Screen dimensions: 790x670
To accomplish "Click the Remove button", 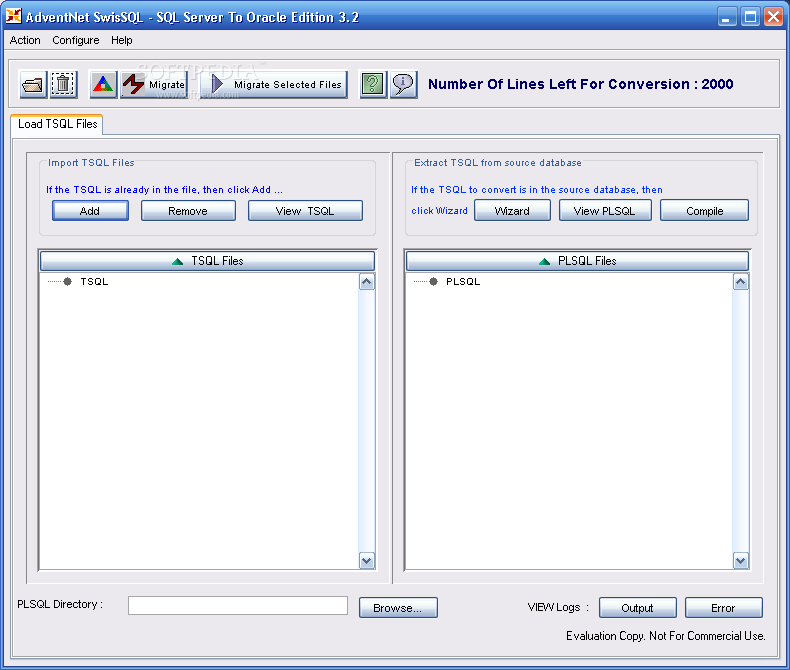I will click(x=188, y=211).
